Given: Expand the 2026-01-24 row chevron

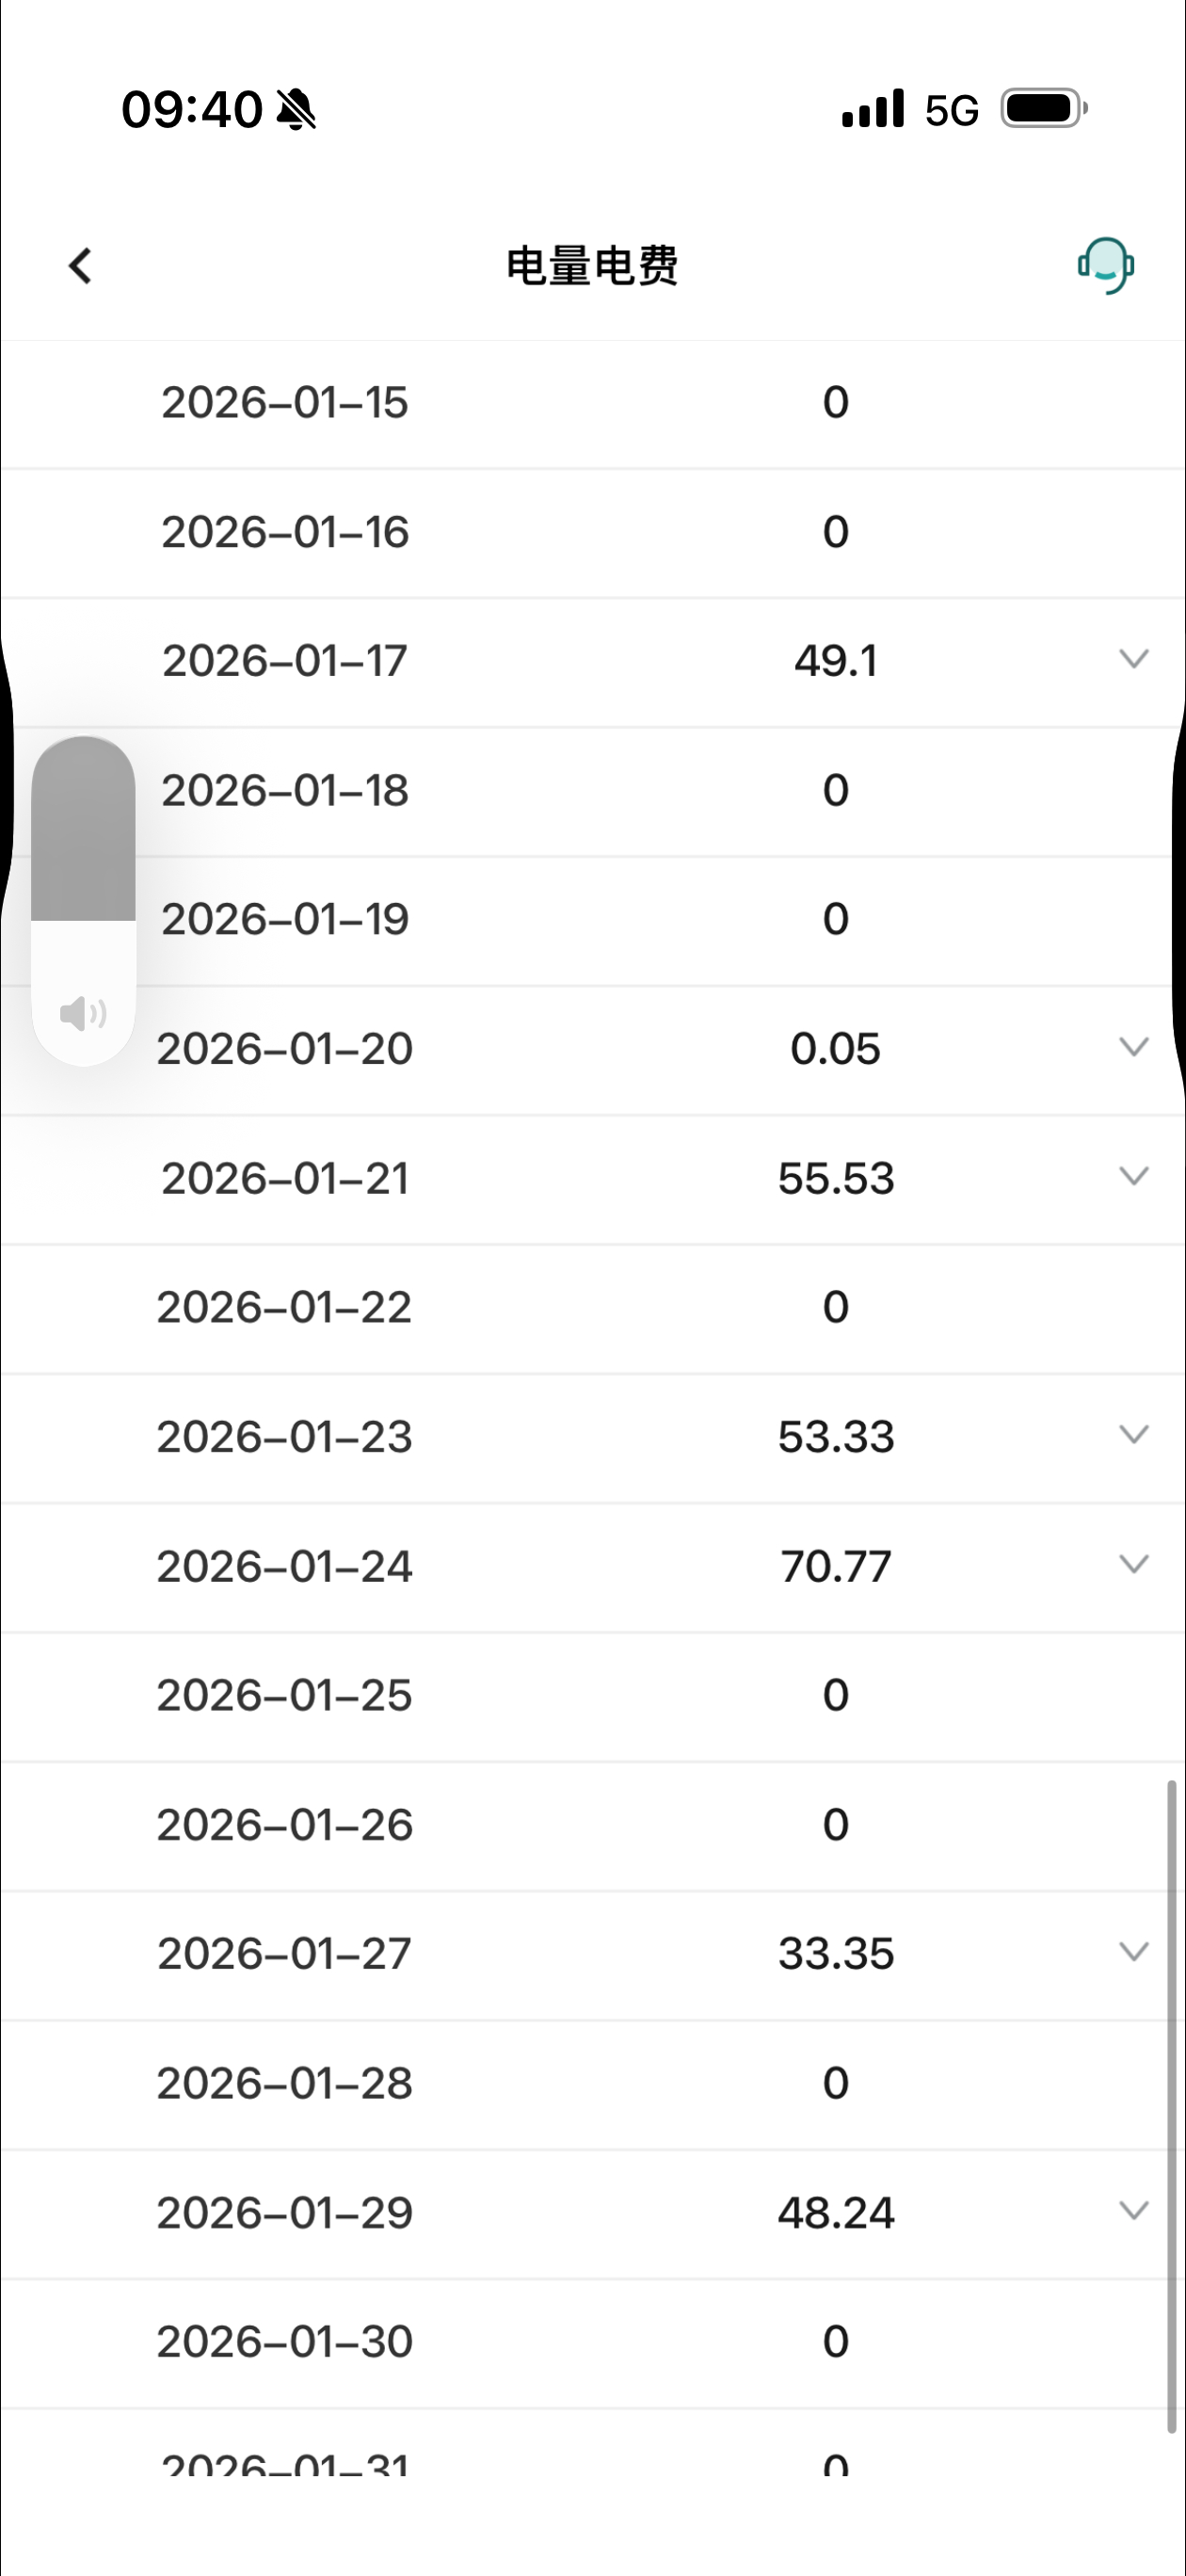Looking at the screenshot, I should pyautogui.click(x=1133, y=1564).
